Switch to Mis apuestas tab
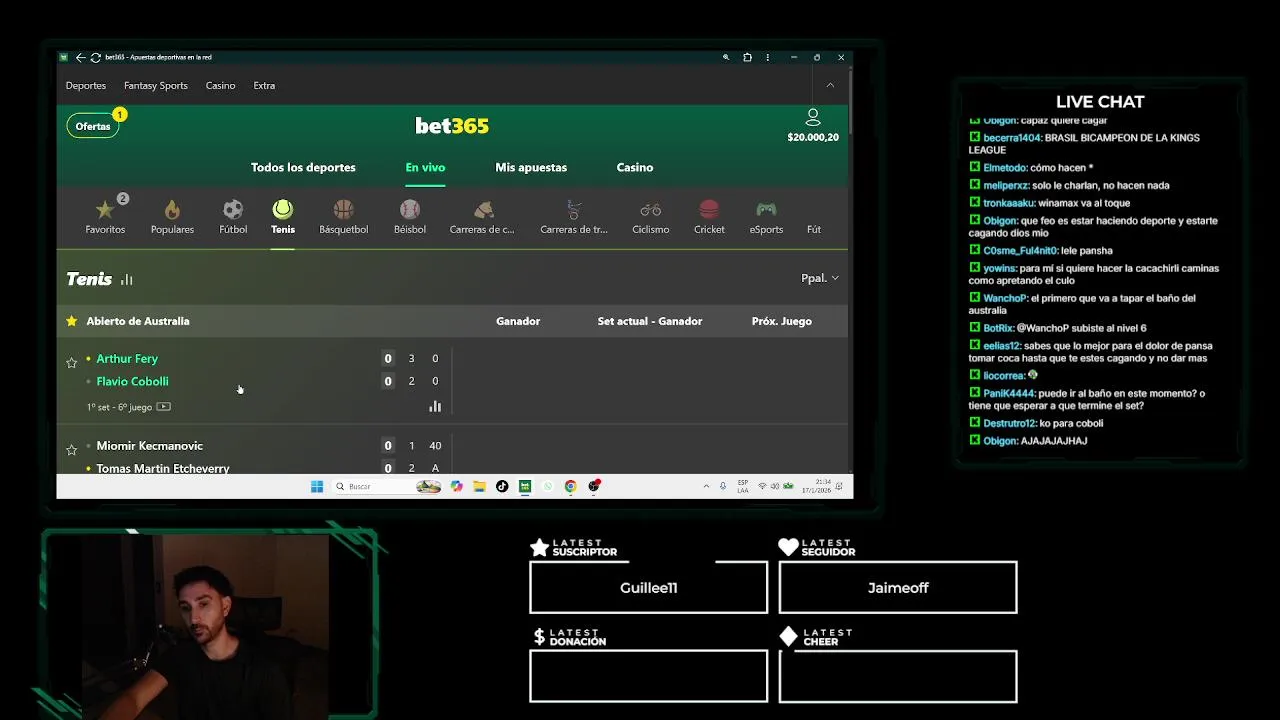 click(x=531, y=167)
